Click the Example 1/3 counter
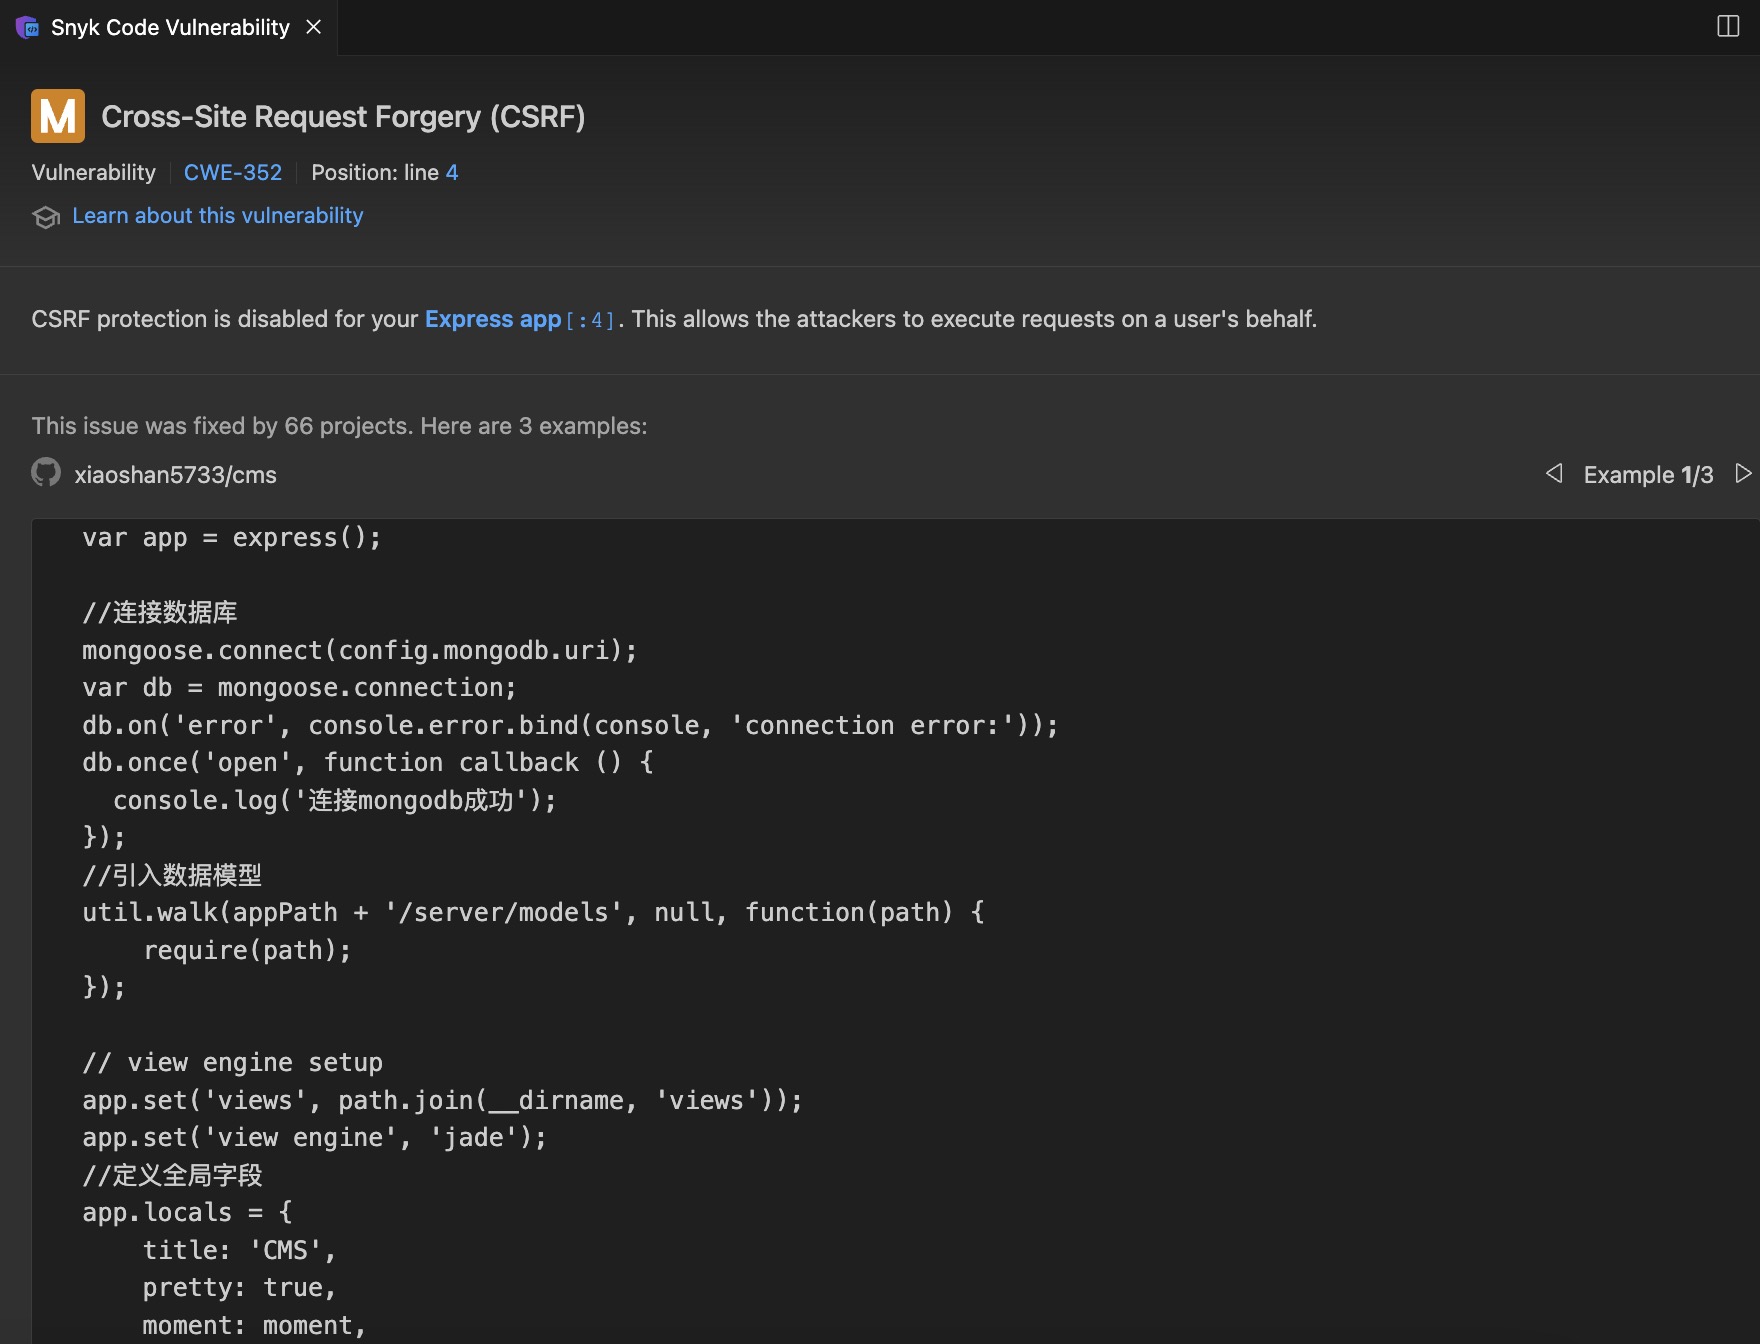The image size is (1760, 1344). tap(1648, 475)
